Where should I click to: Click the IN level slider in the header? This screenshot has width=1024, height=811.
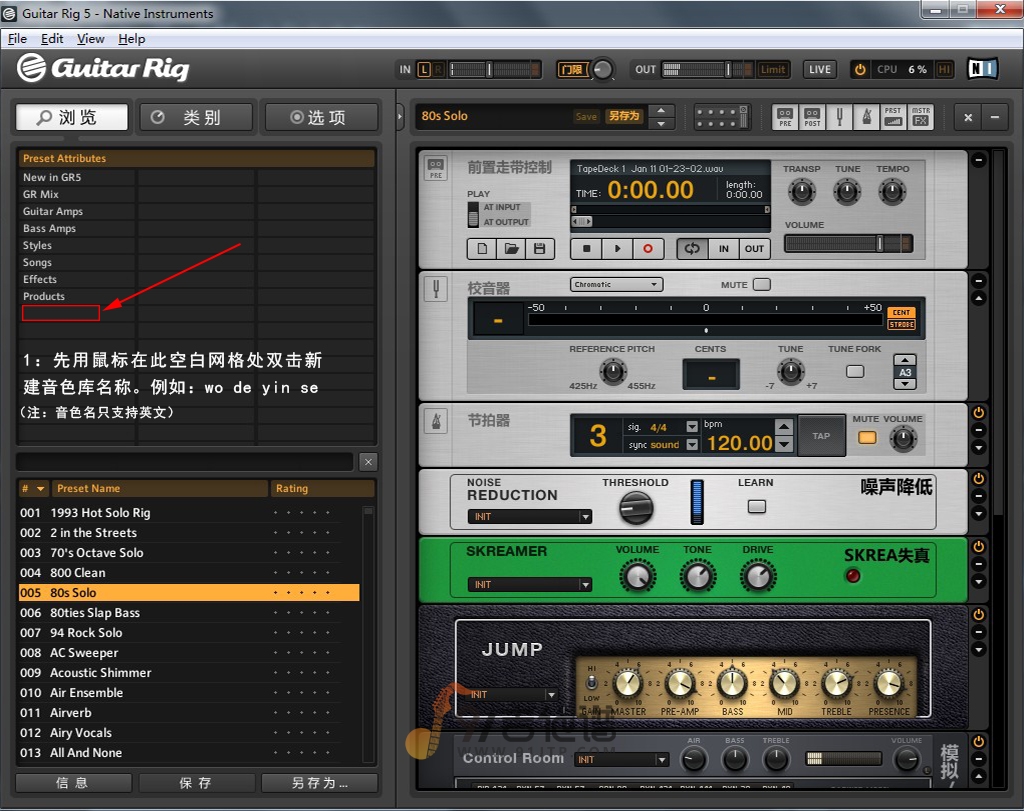(x=495, y=69)
